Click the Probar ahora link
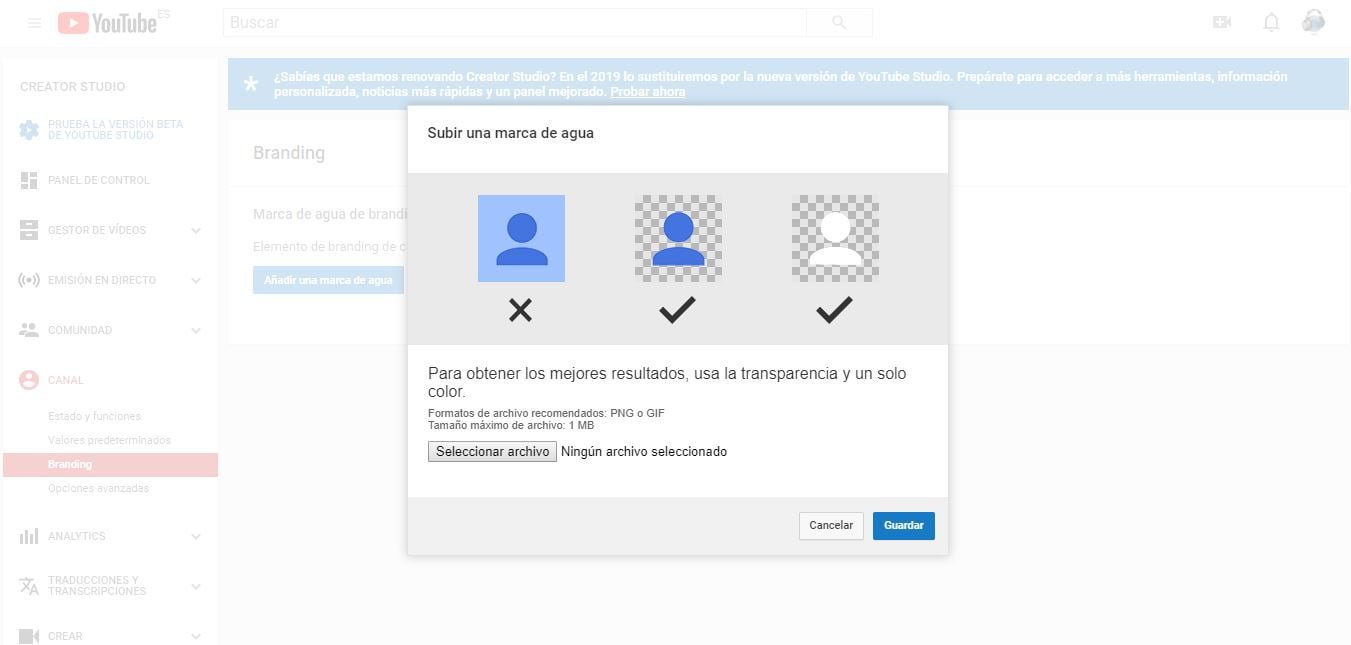The image size is (1351, 645). (648, 92)
